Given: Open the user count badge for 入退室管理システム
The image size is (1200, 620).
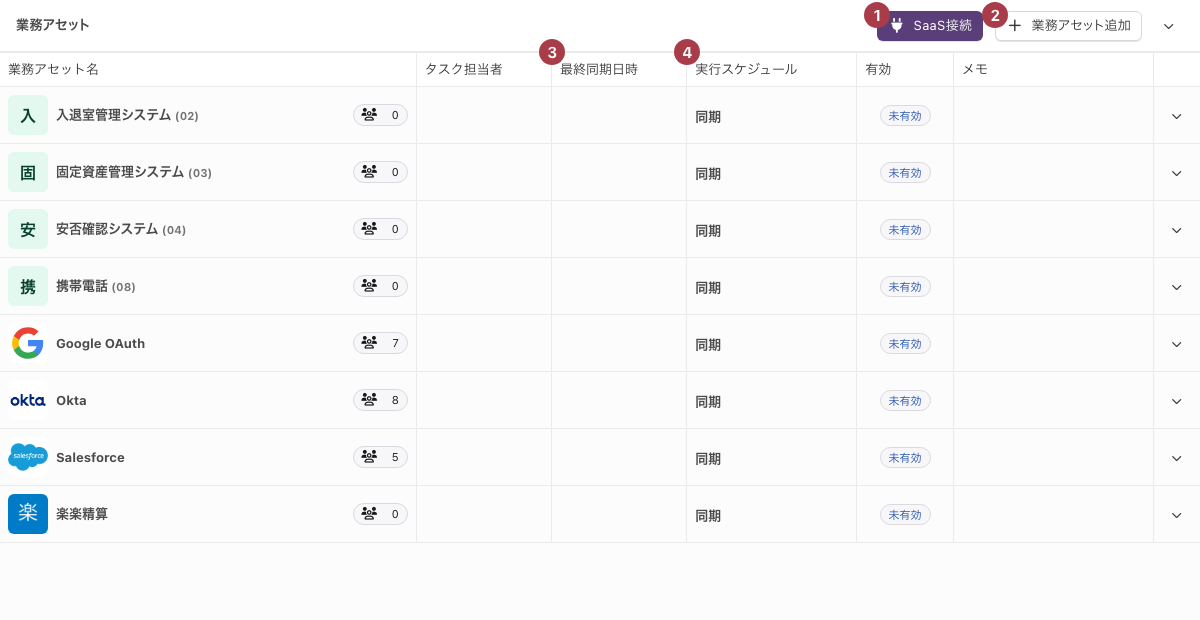Looking at the screenshot, I should pyautogui.click(x=380, y=115).
